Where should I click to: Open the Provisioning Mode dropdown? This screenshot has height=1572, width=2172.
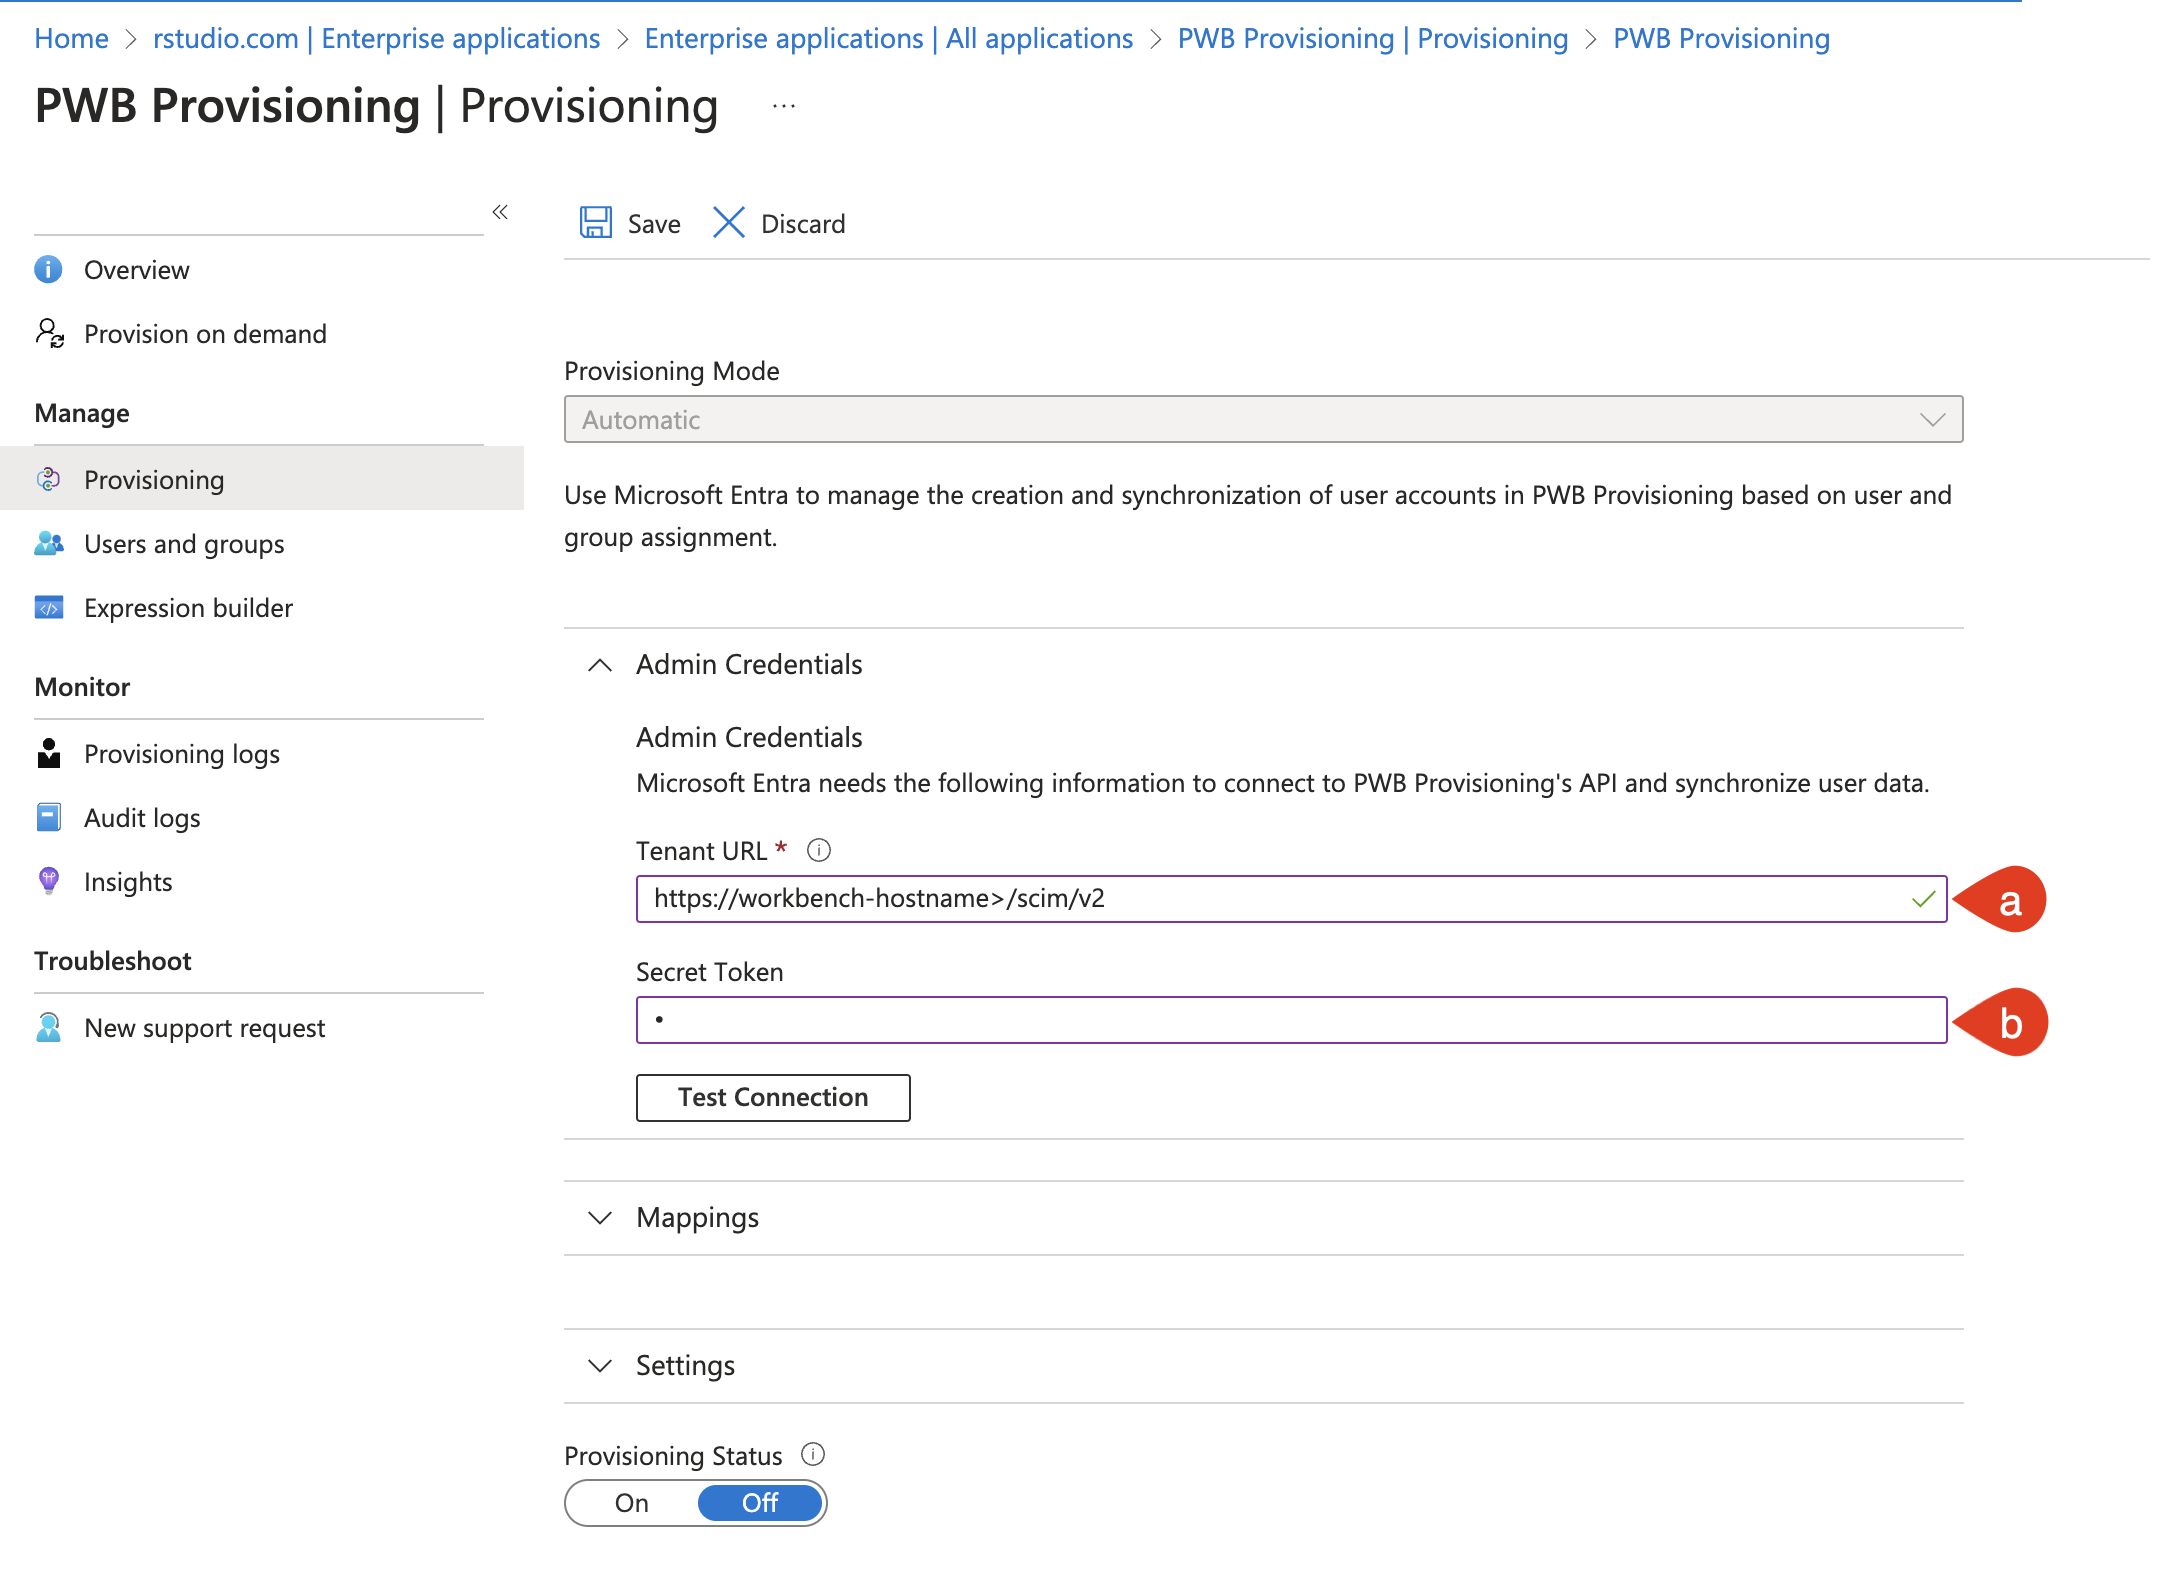coord(1263,419)
